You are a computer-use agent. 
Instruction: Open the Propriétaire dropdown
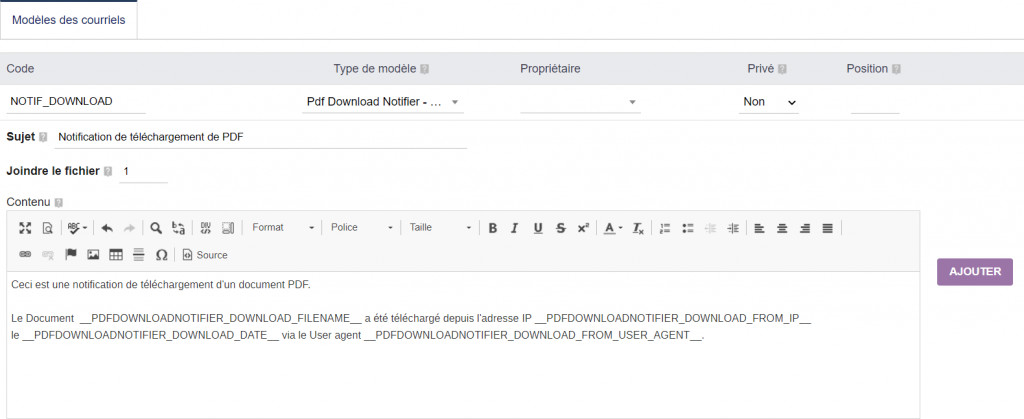point(580,102)
